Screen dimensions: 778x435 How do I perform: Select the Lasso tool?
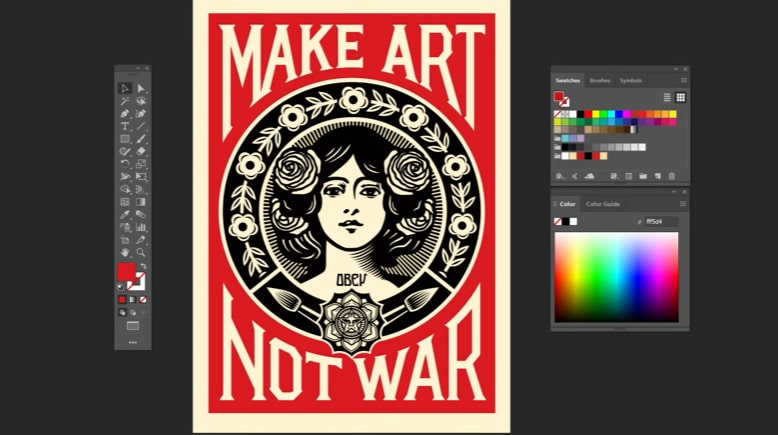pos(141,101)
